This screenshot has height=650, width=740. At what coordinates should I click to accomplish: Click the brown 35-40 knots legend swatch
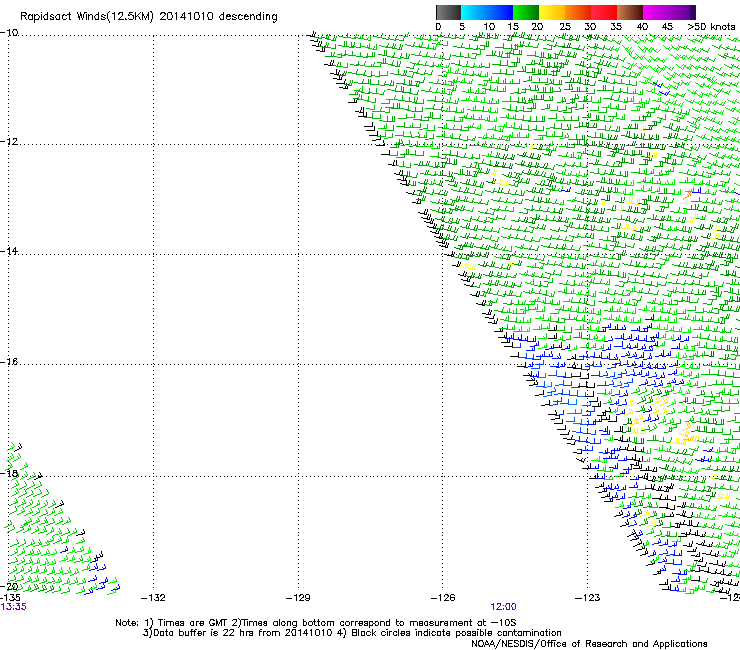tap(630, 12)
